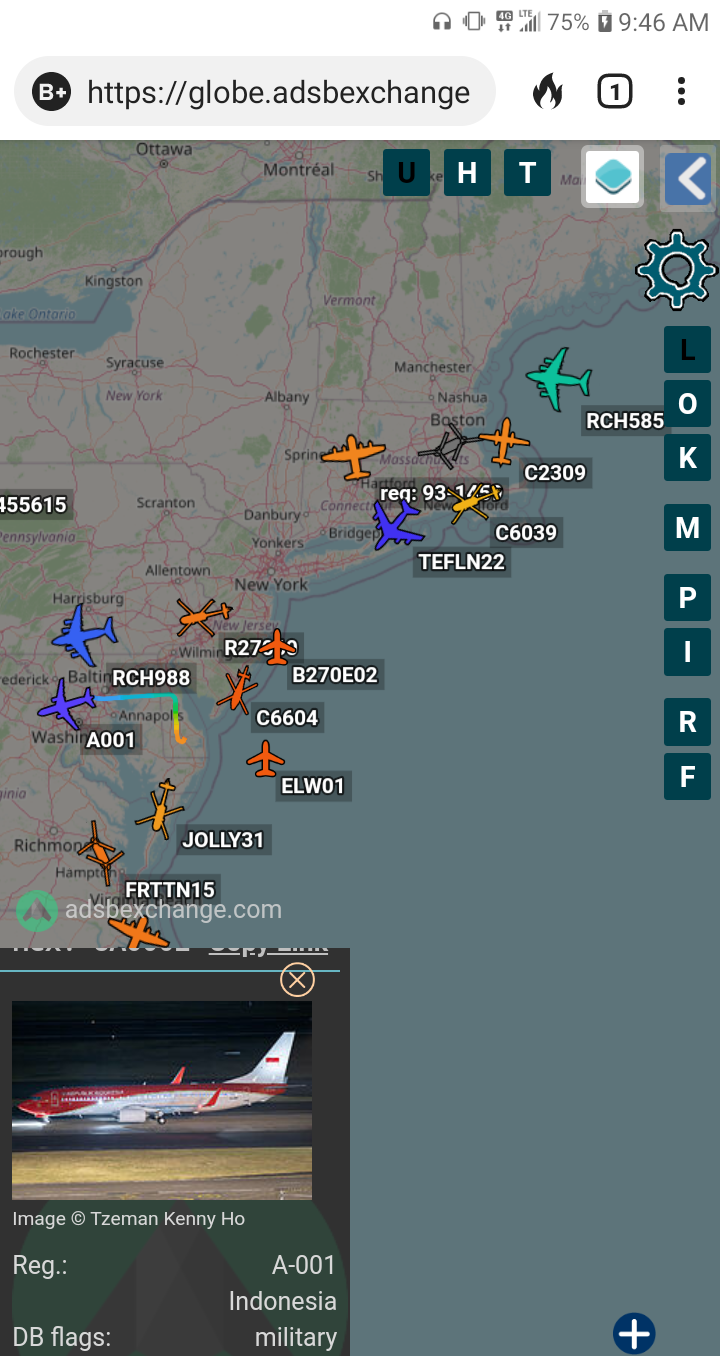Open browser tab switcher

pyautogui.click(x=614, y=92)
